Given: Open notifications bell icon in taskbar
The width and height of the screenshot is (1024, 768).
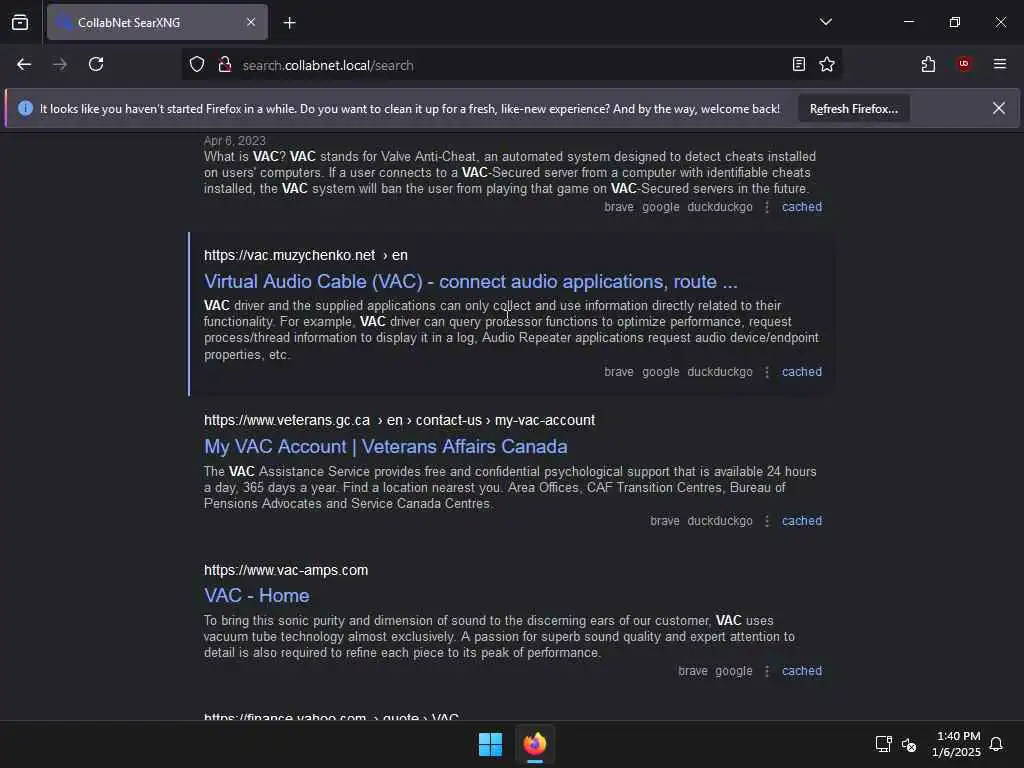Looking at the screenshot, I should [996, 744].
